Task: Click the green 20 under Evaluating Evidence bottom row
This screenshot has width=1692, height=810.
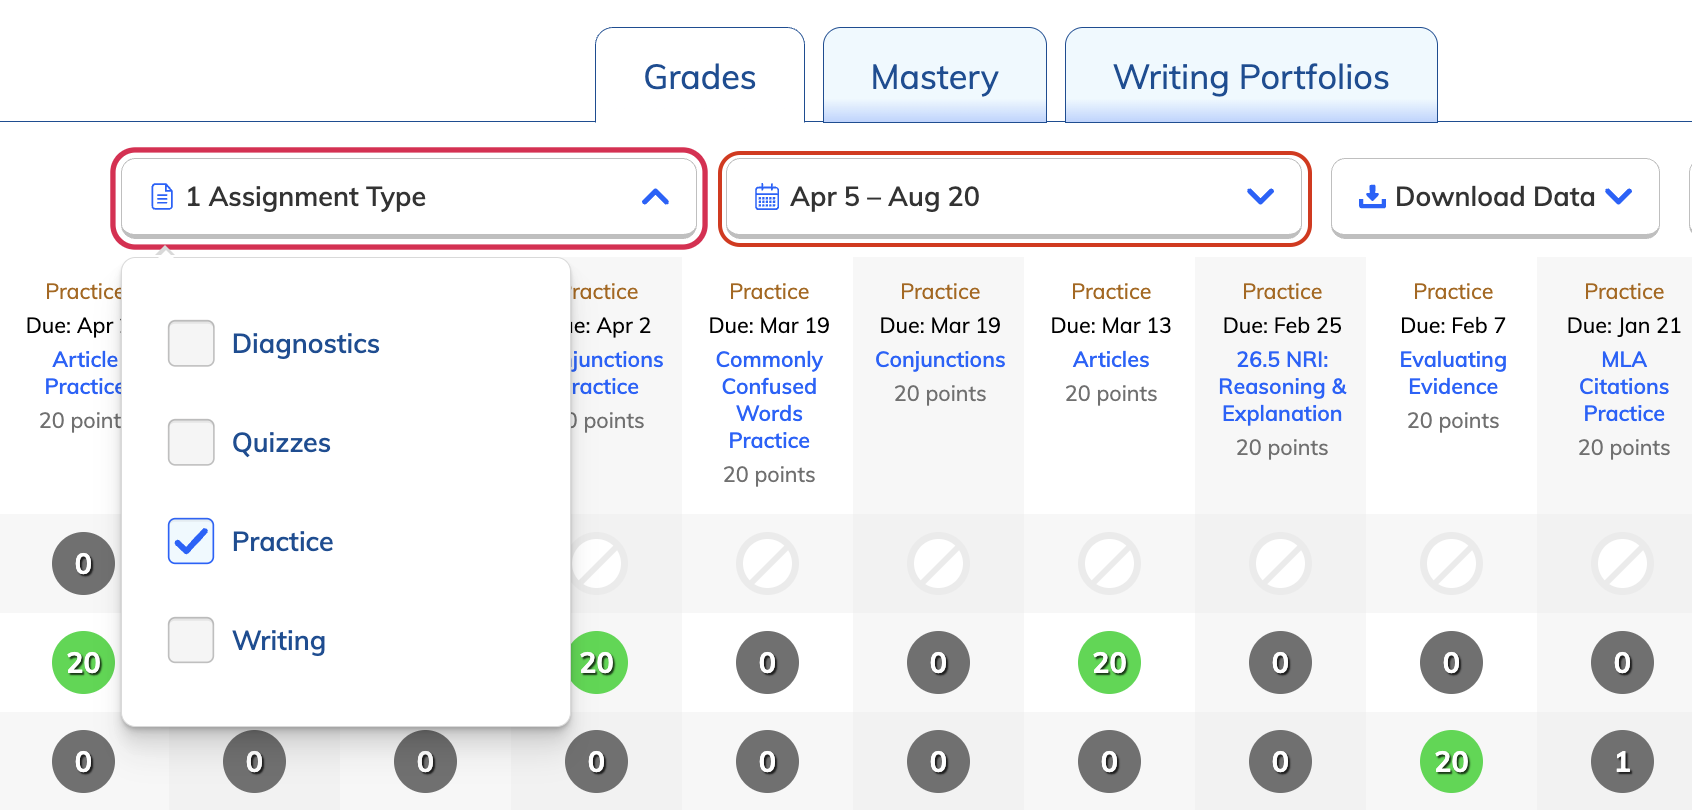Action: coord(1451,761)
